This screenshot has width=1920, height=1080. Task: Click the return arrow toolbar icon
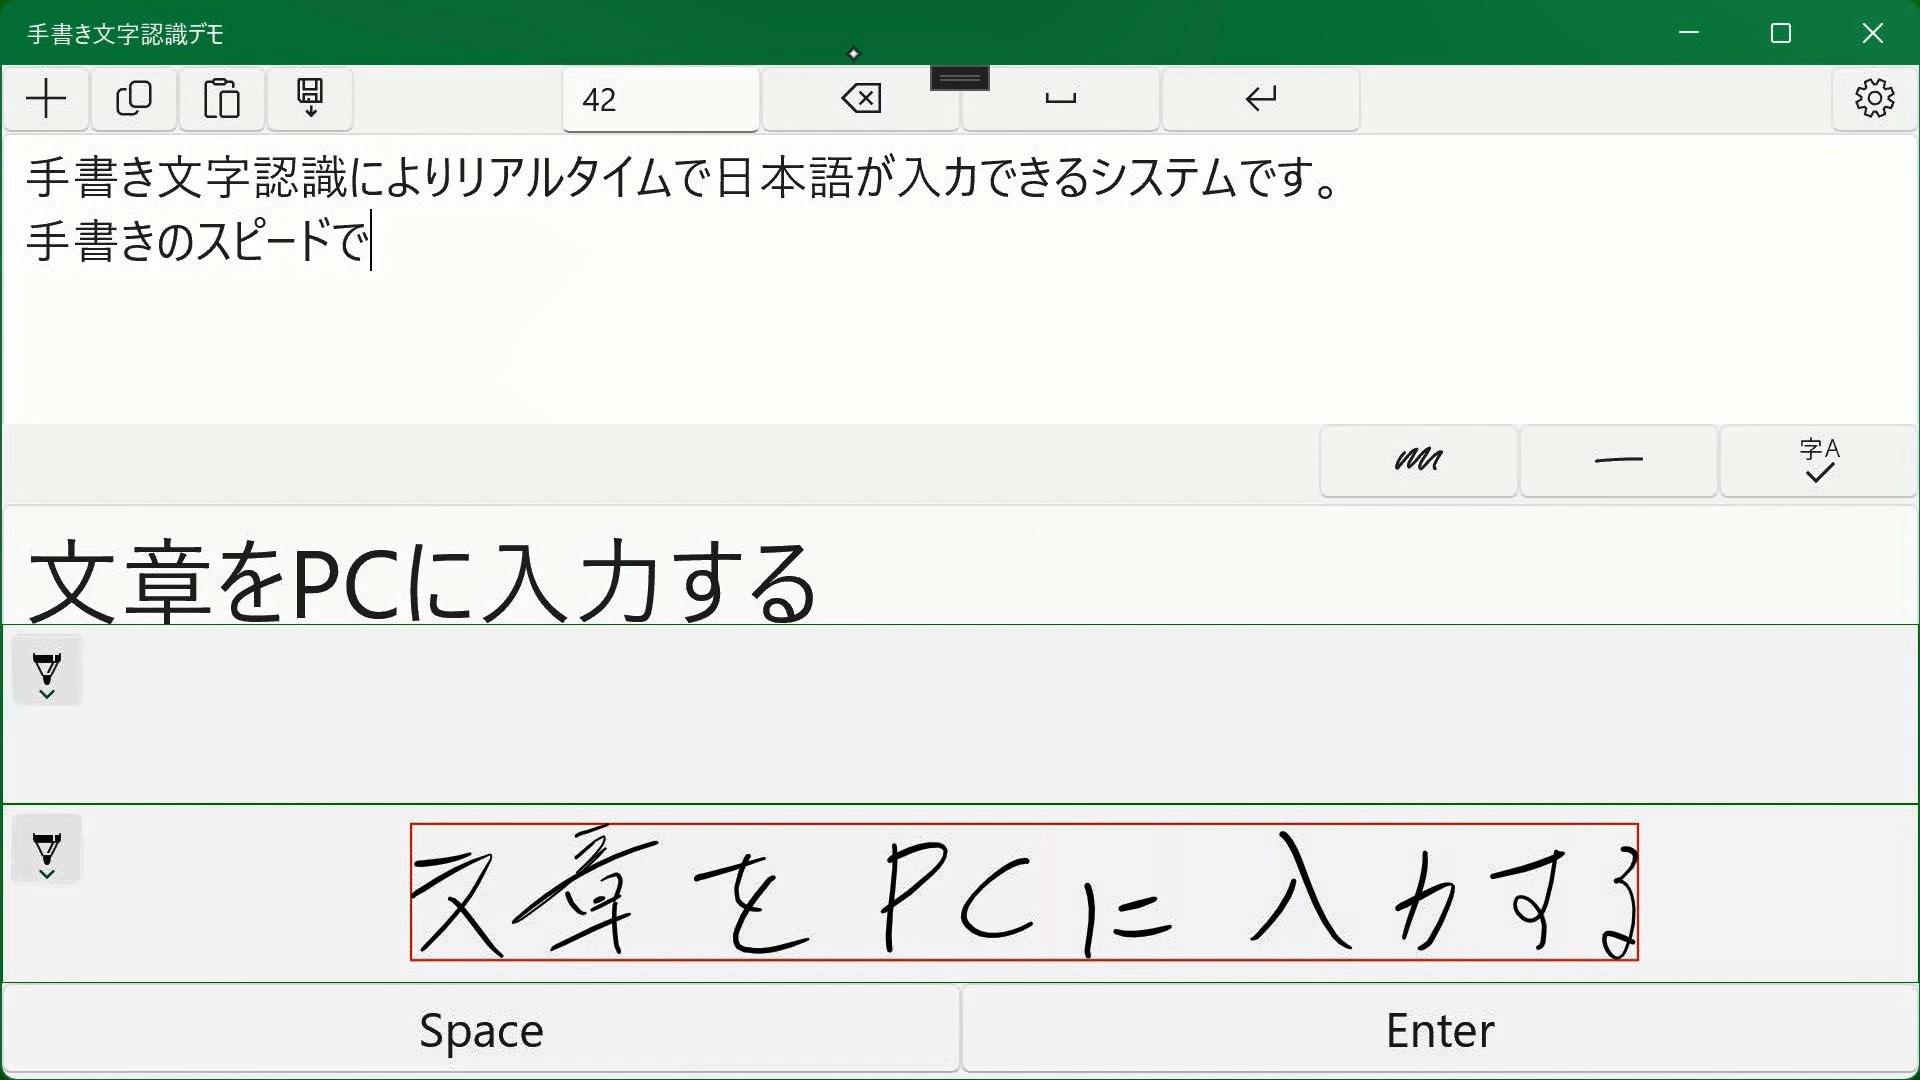pos(1260,99)
